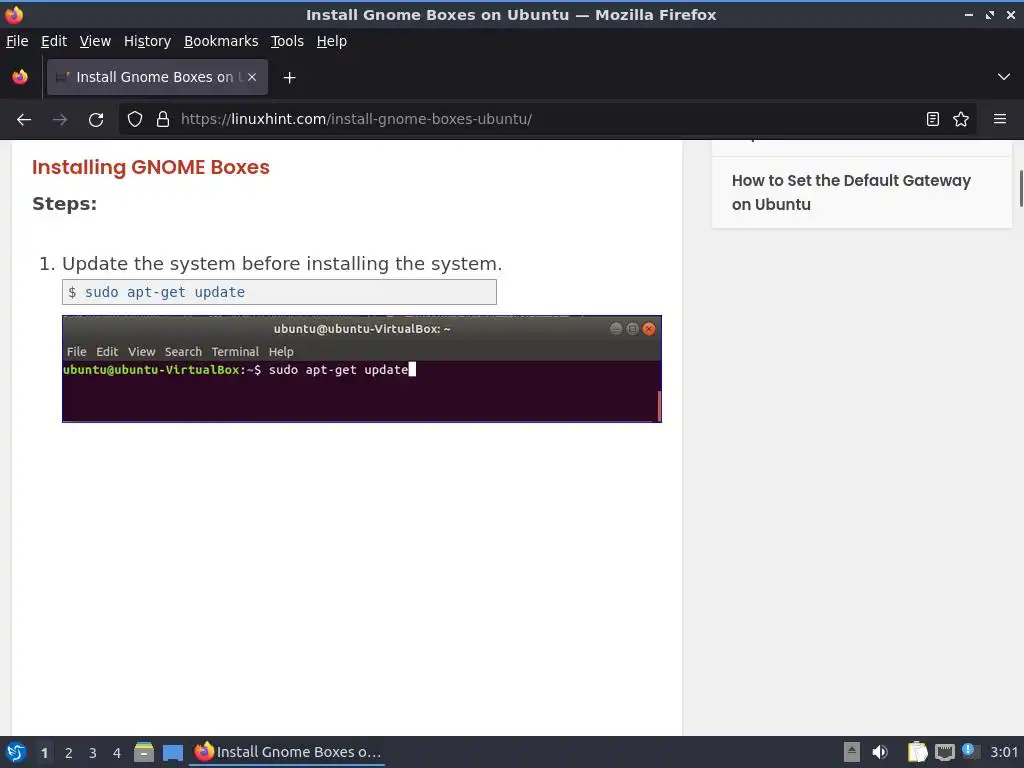
Task: Switch to workspace 1
Action: point(44,752)
